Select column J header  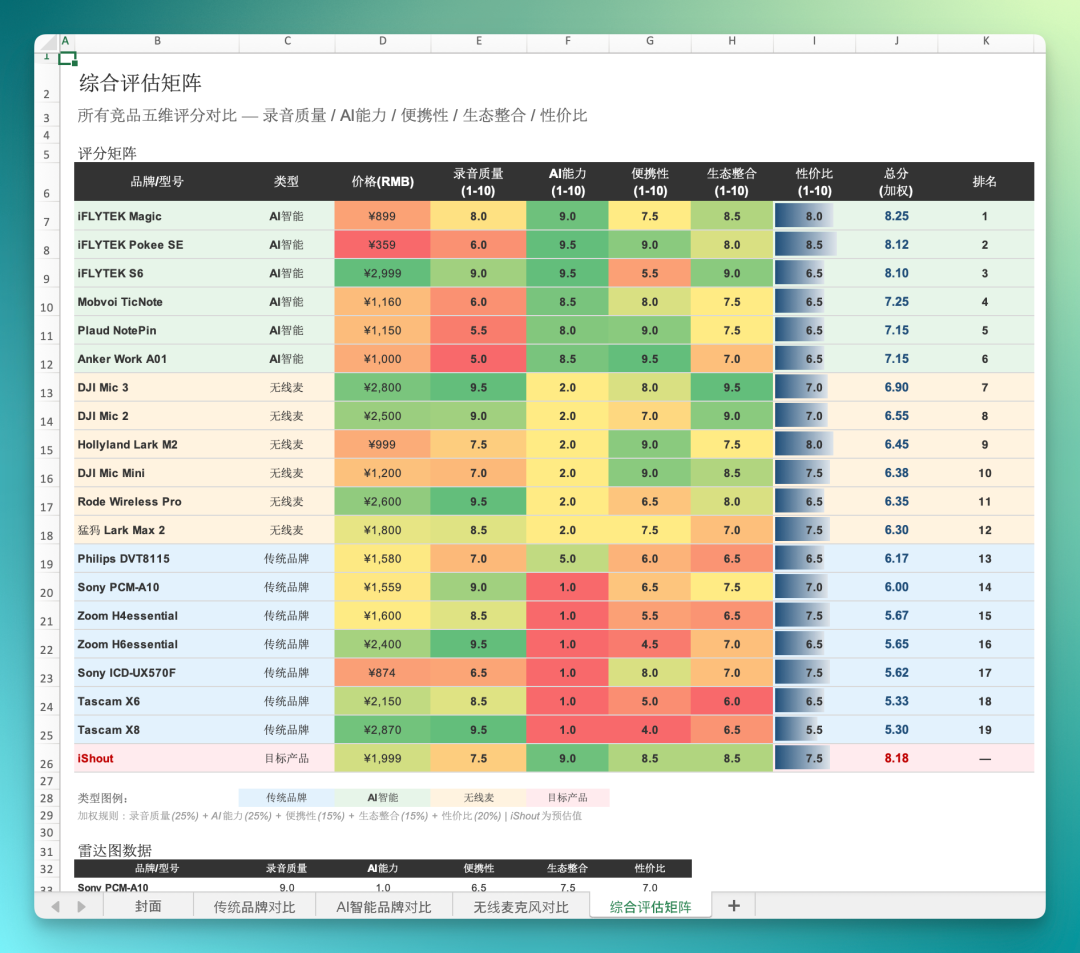pyautogui.click(x=896, y=41)
